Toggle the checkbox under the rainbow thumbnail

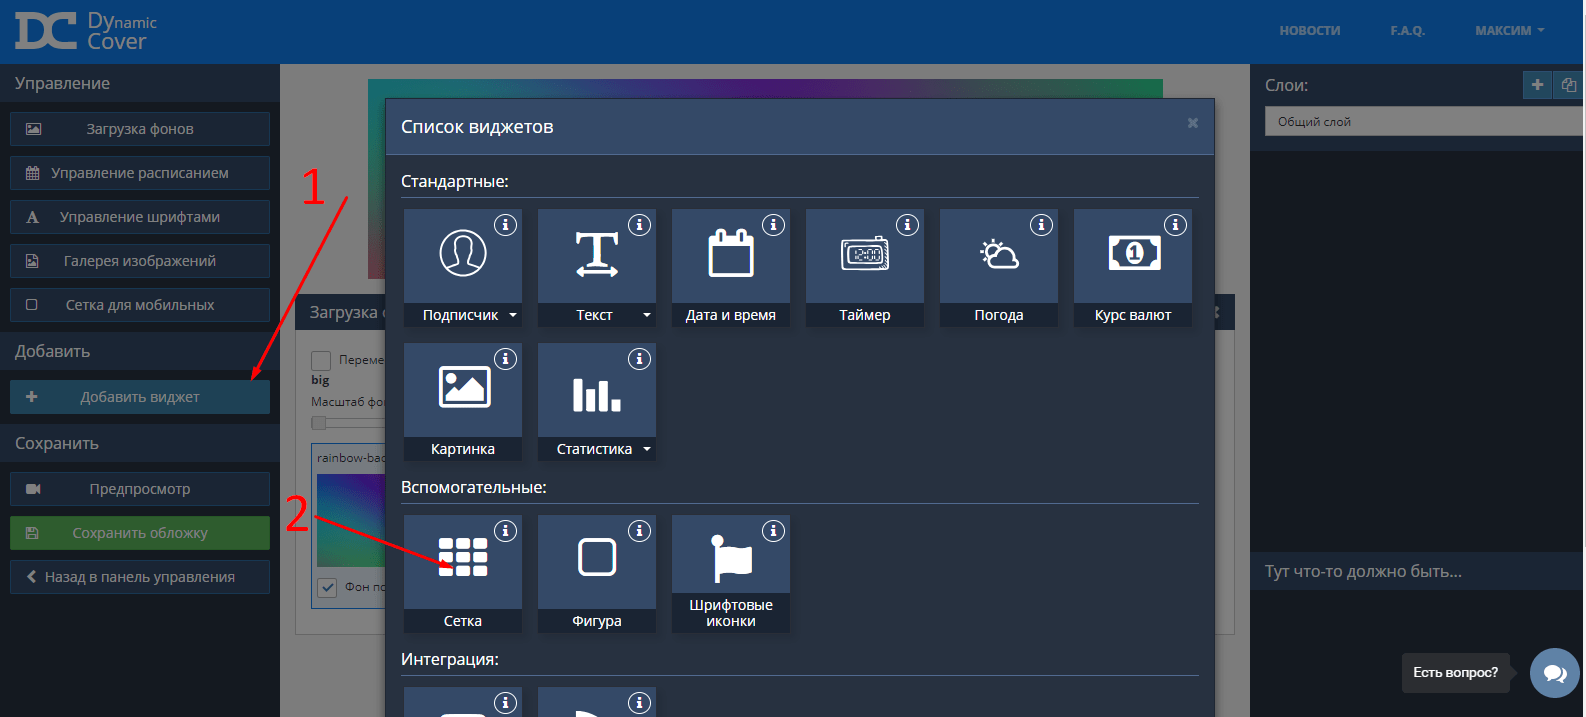[327, 587]
